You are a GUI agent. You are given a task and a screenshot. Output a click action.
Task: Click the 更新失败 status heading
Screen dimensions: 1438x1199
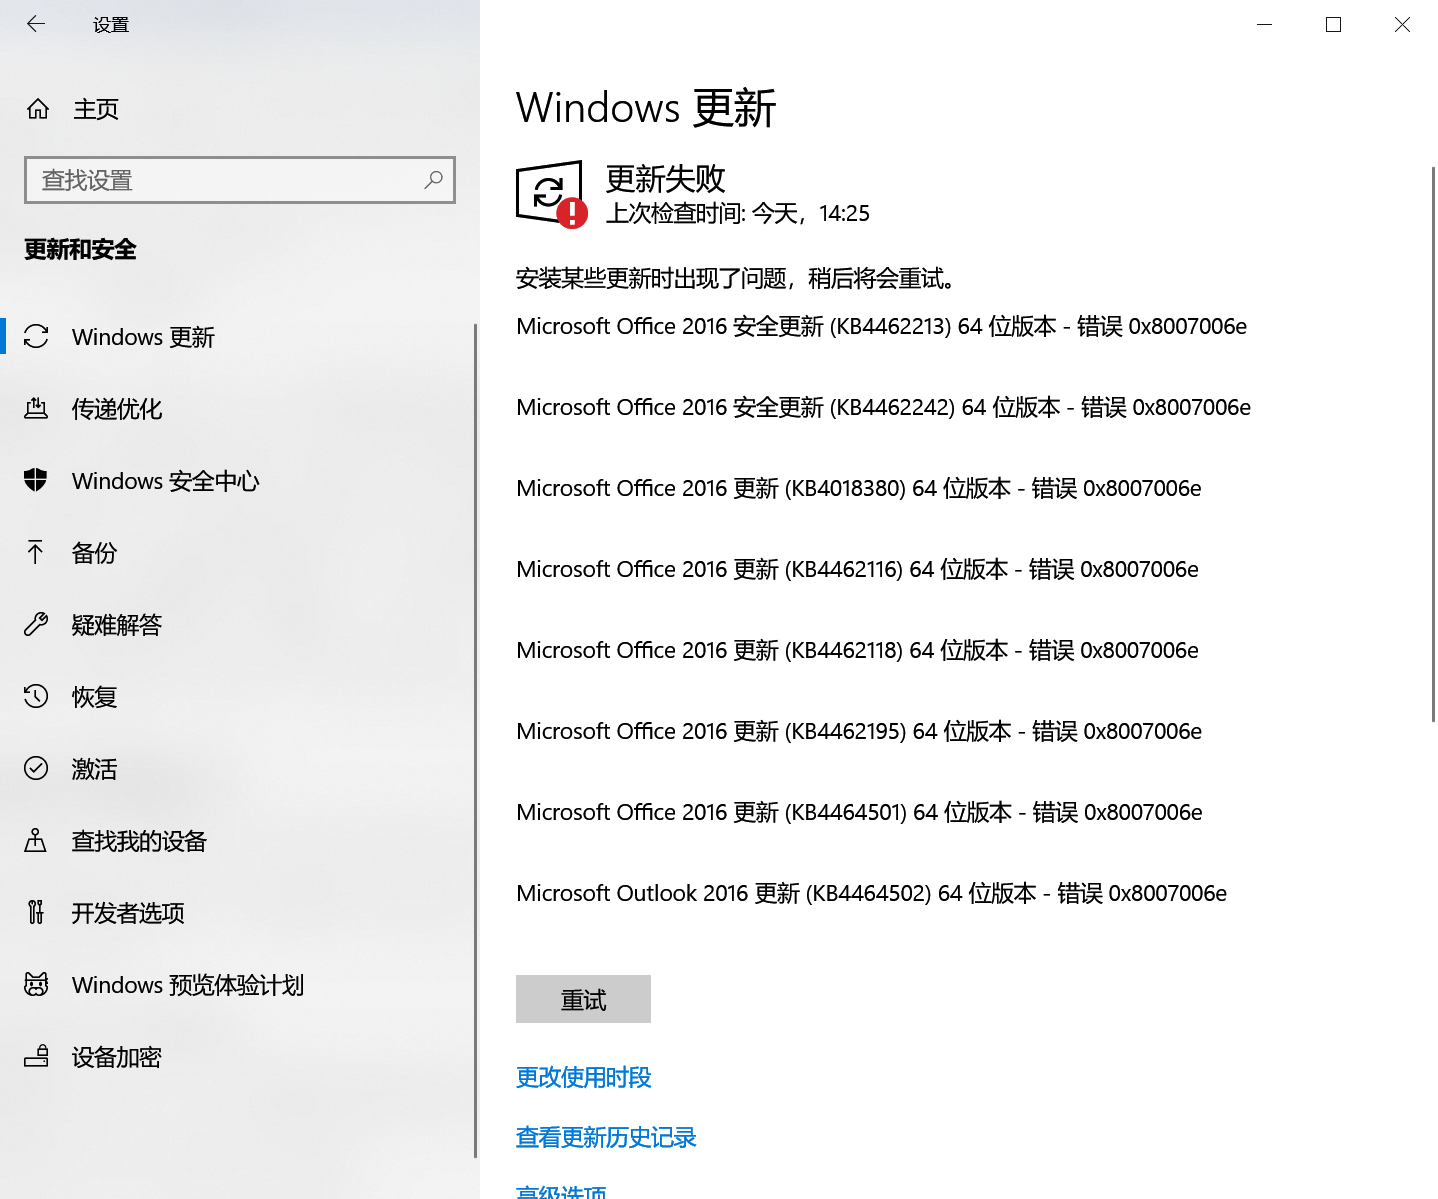[x=665, y=179]
